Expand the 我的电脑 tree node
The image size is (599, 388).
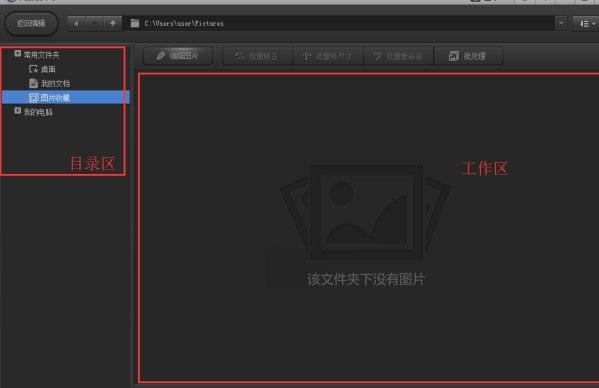[x=18, y=111]
